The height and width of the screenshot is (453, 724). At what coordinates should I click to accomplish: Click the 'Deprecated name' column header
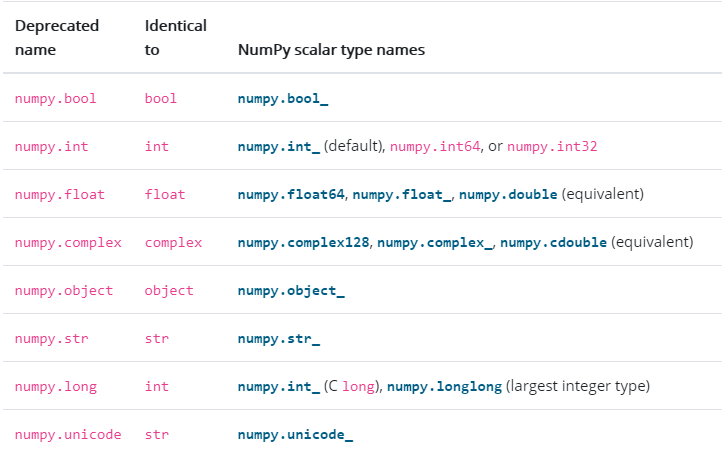point(57,38)
